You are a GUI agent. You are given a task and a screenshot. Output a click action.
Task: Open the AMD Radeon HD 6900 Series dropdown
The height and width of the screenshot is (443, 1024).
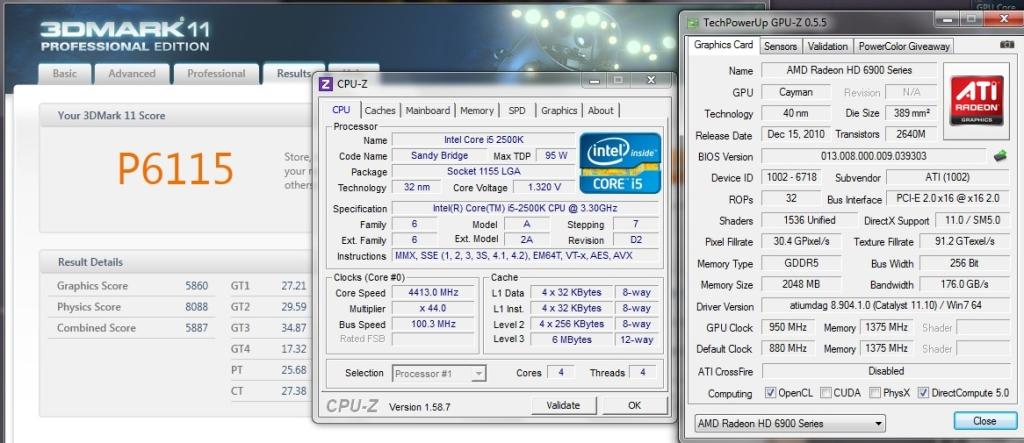789,423
